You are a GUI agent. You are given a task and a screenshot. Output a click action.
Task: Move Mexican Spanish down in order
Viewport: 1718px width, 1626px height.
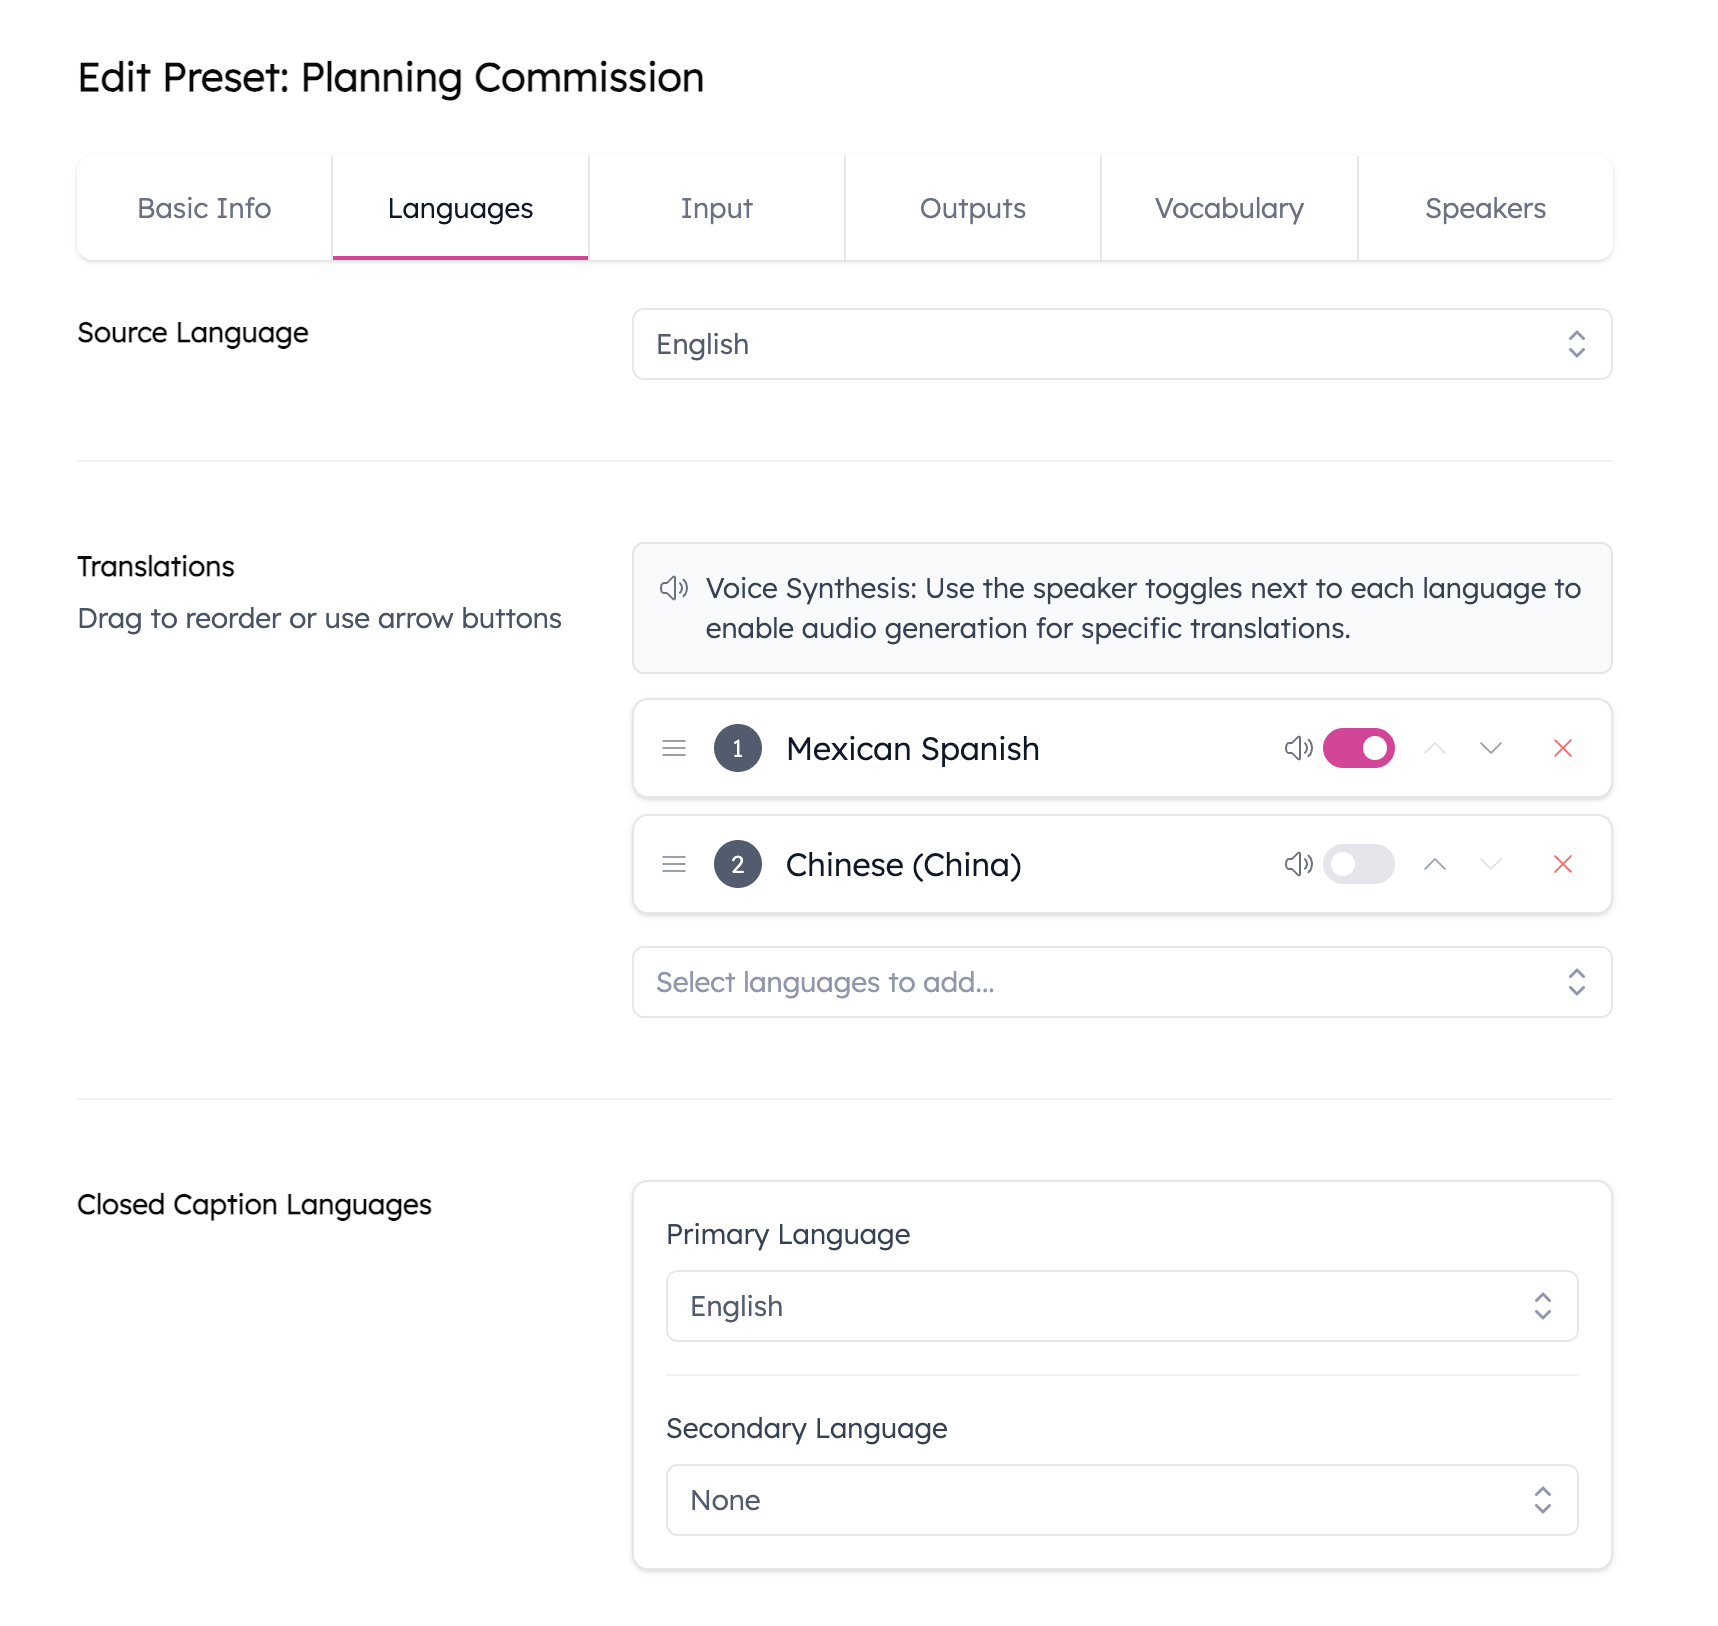pyautogui.click(x=1490, y=748)
